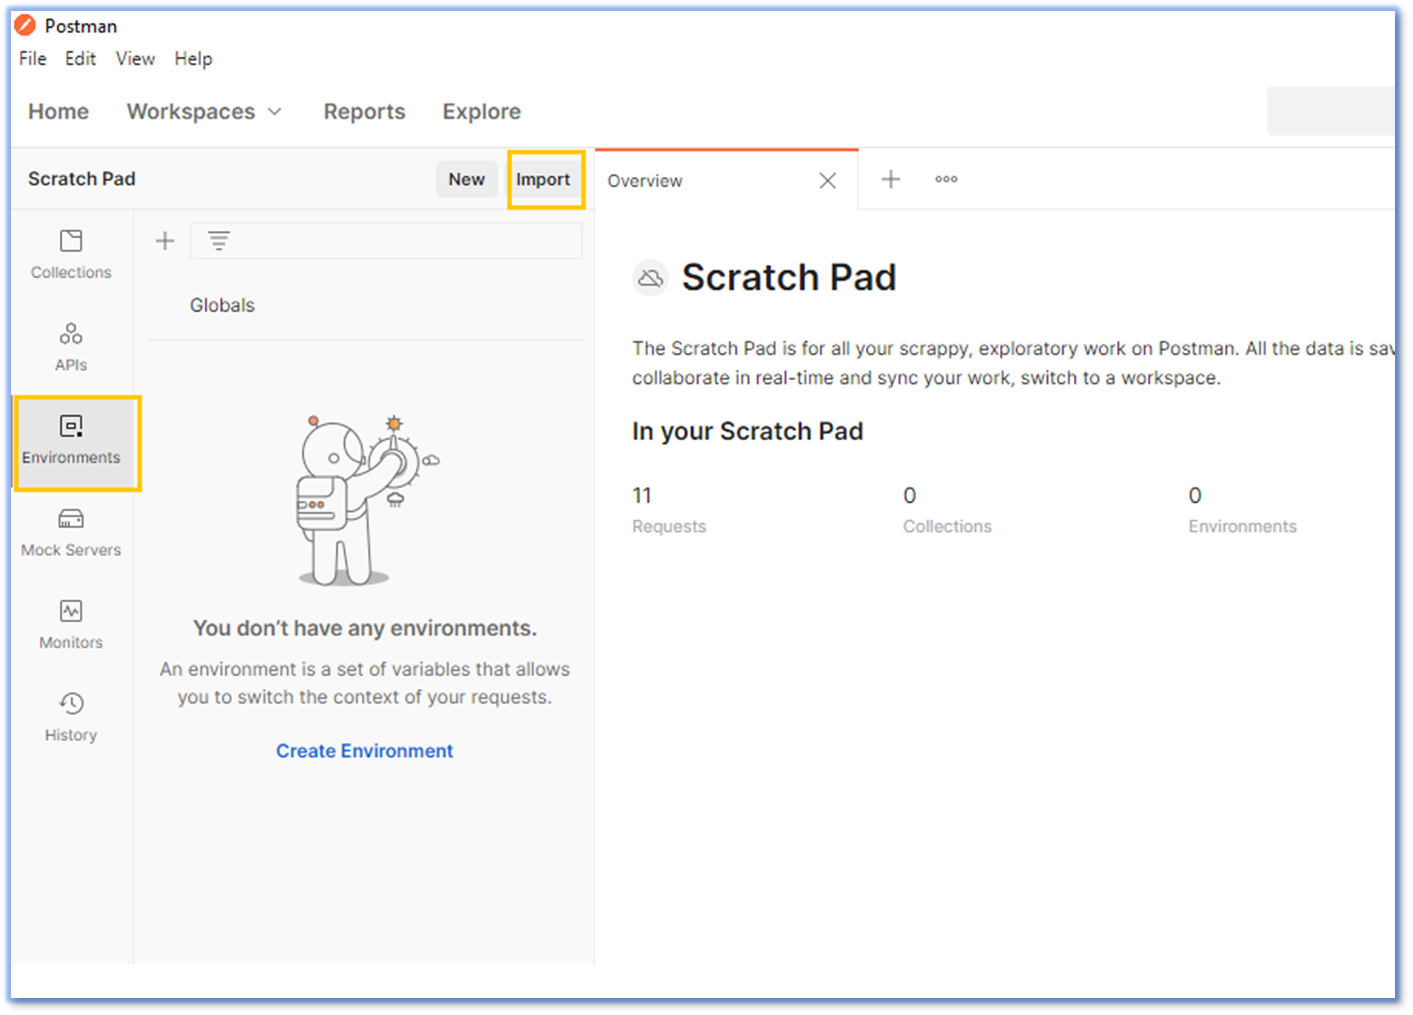Open a new request tab with plus
This screenshot has width=1413, height=1015.
coord(889,179)
